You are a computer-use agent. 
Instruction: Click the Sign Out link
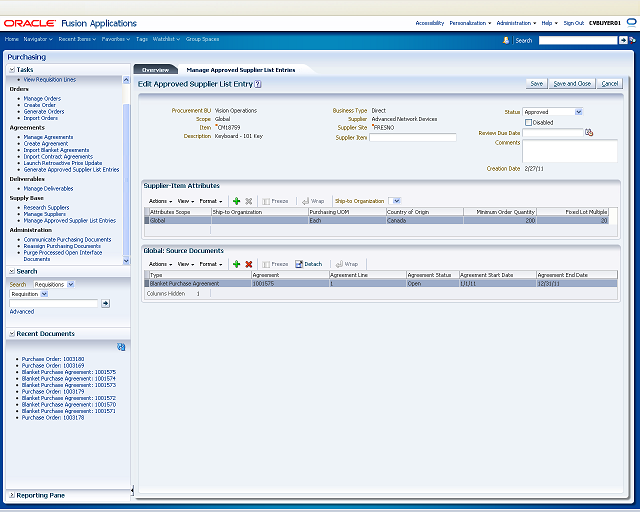pos(573,23)
